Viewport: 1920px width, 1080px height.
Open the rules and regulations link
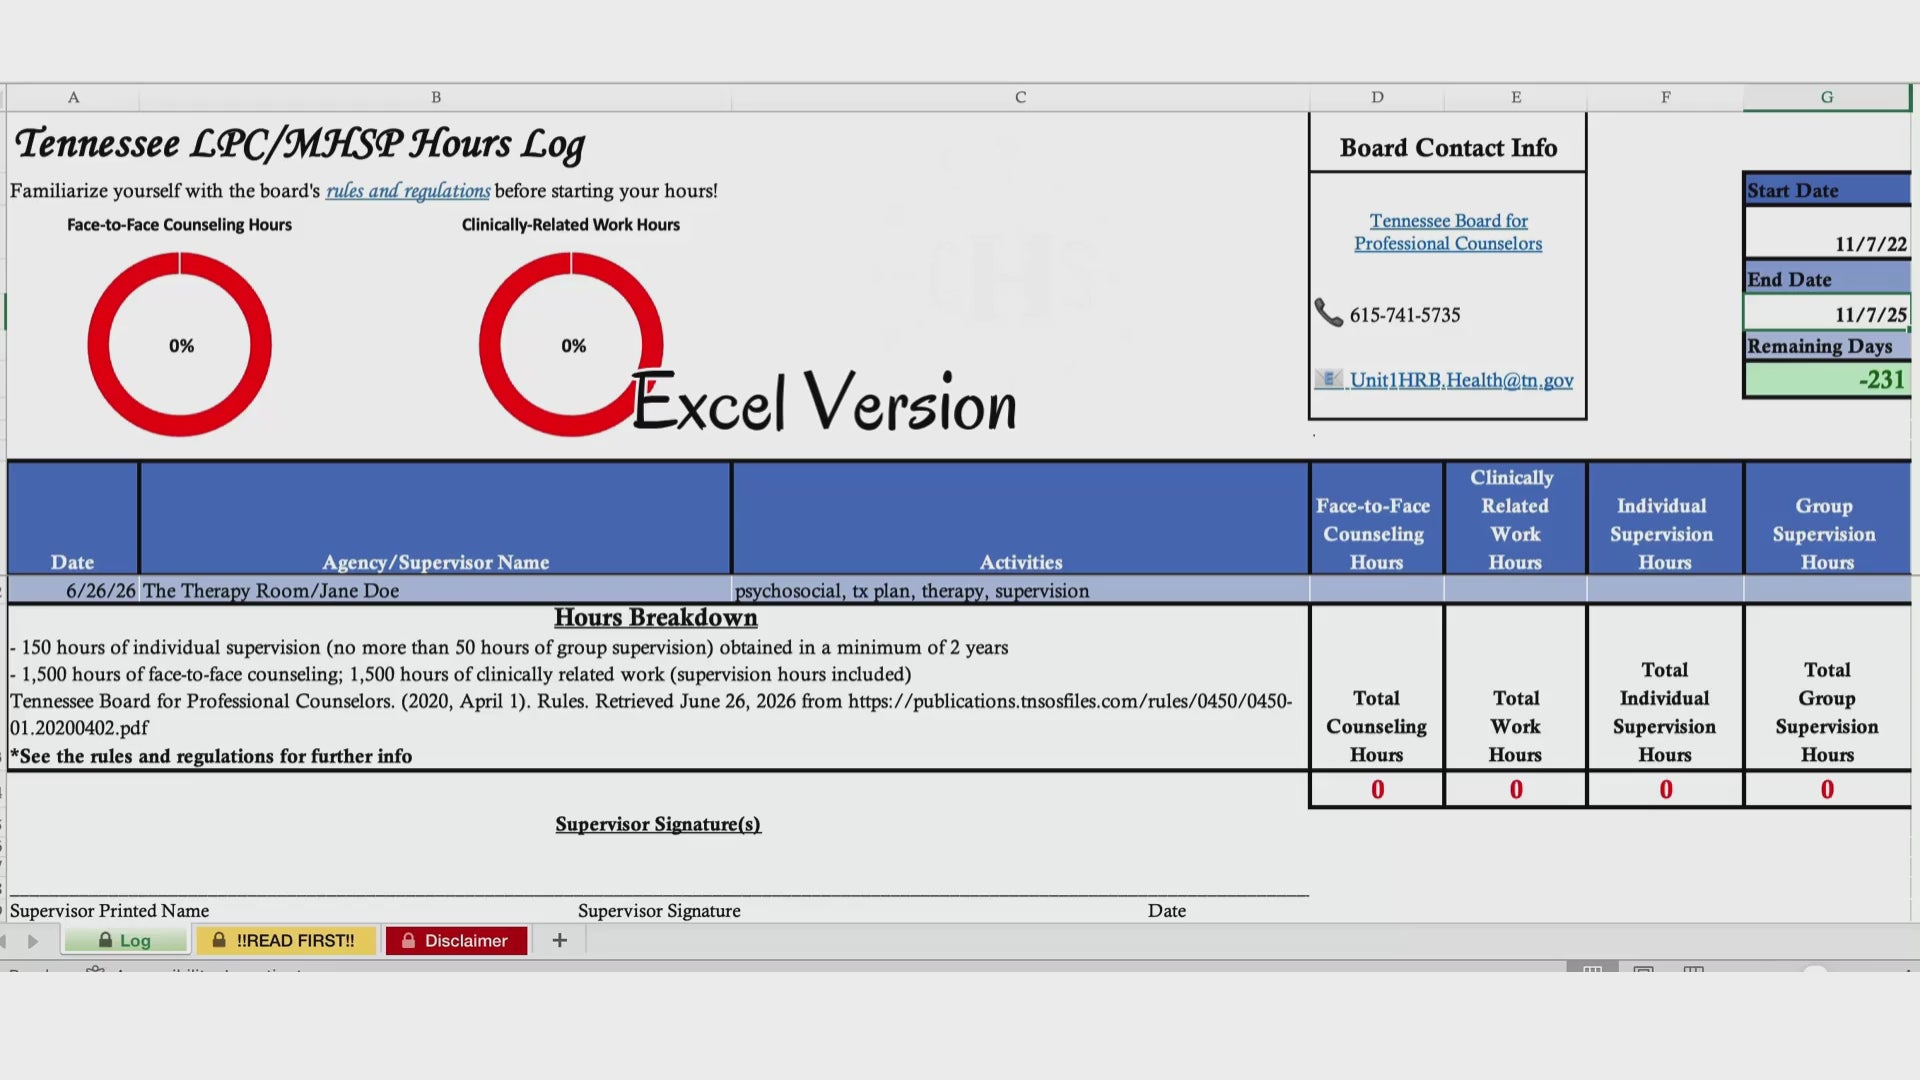pyautogui.click(x=408, y=191)
